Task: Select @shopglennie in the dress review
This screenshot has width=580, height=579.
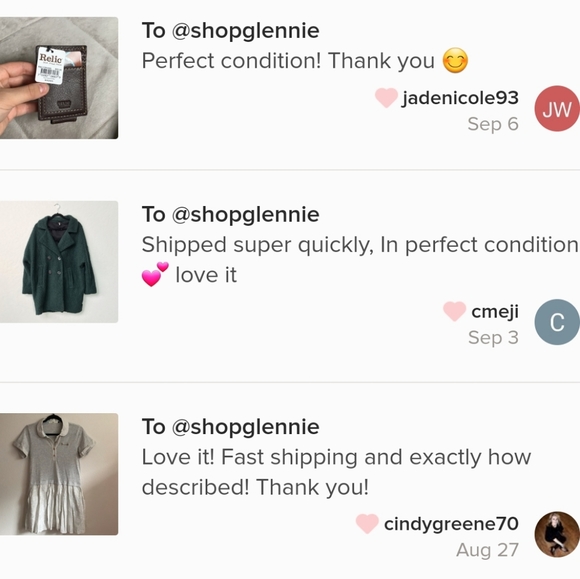Action: [245, 427]
